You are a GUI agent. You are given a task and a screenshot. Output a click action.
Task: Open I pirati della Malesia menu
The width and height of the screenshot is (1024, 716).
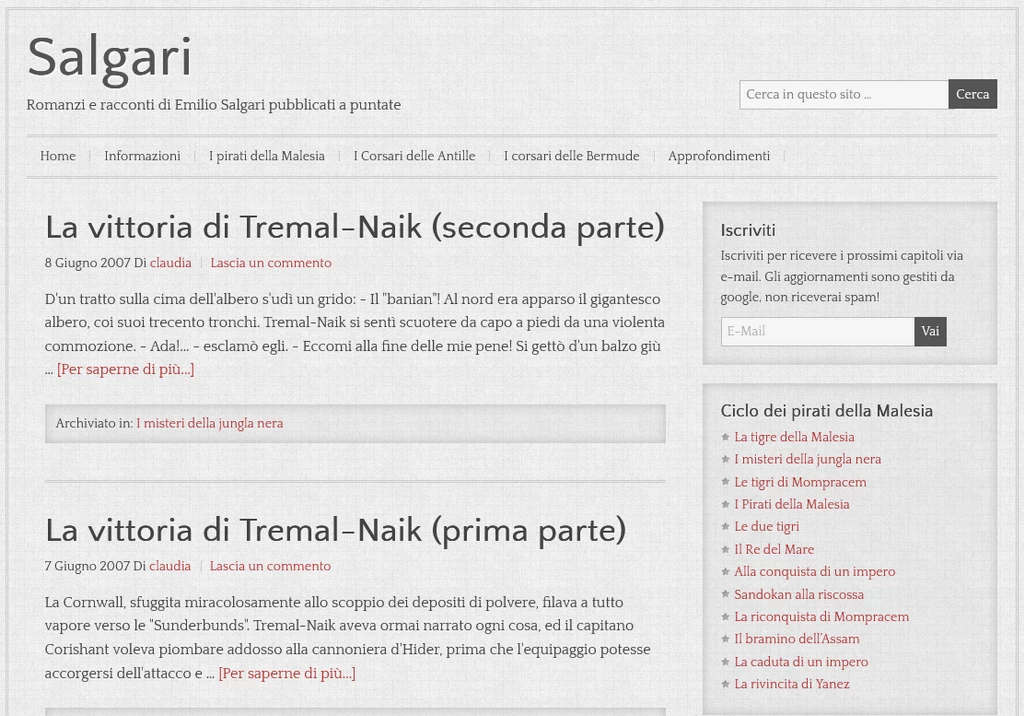(266, 156)
